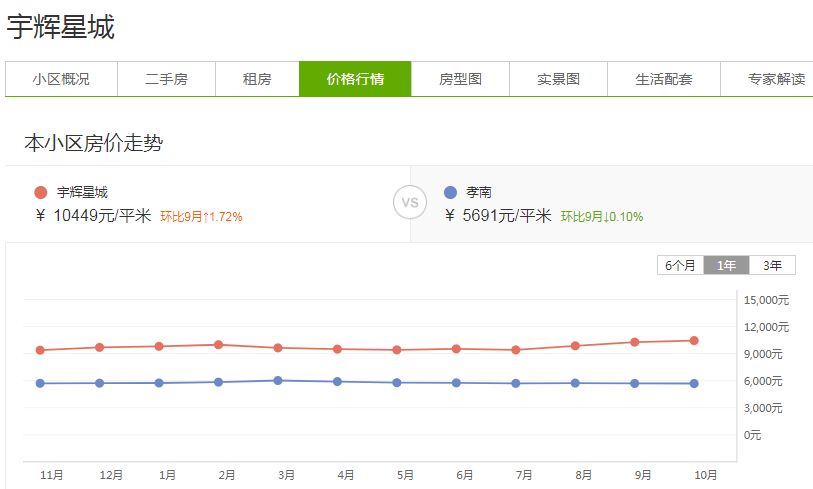Click the 孝南 district price label
813x489 pixels.
[x=478, y=192]
